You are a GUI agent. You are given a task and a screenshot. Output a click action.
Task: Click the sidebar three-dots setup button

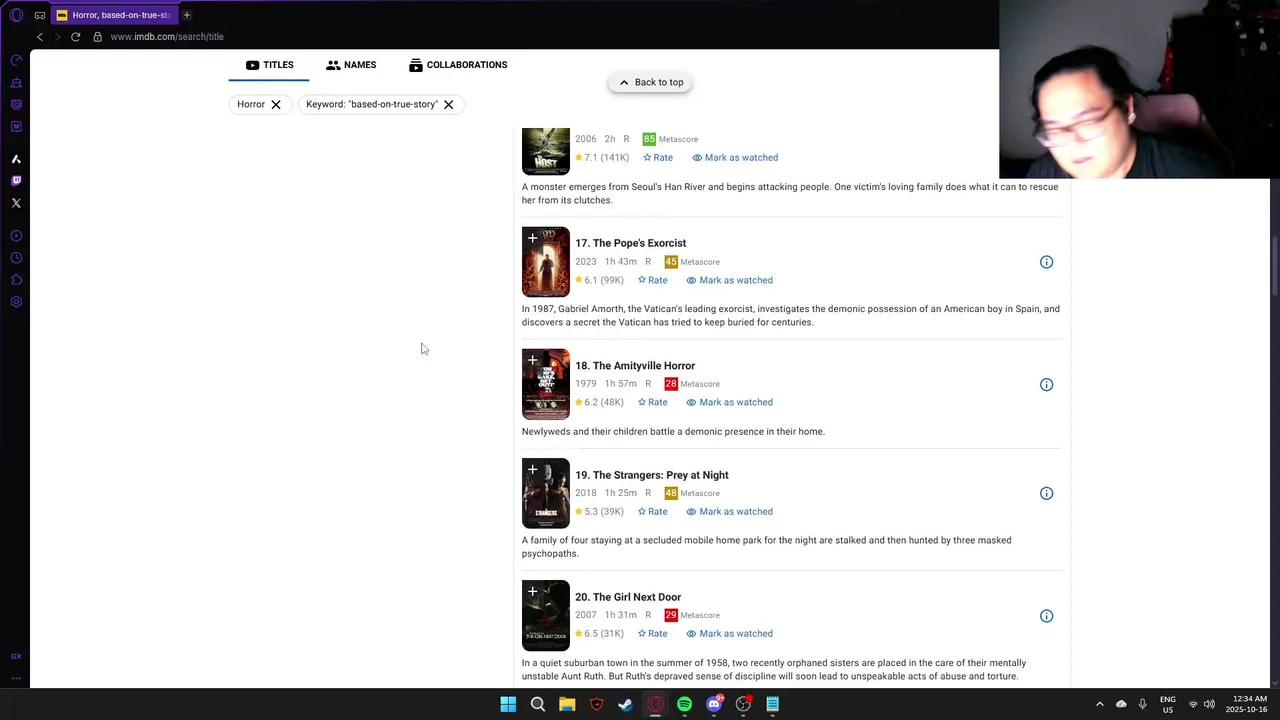16,678
